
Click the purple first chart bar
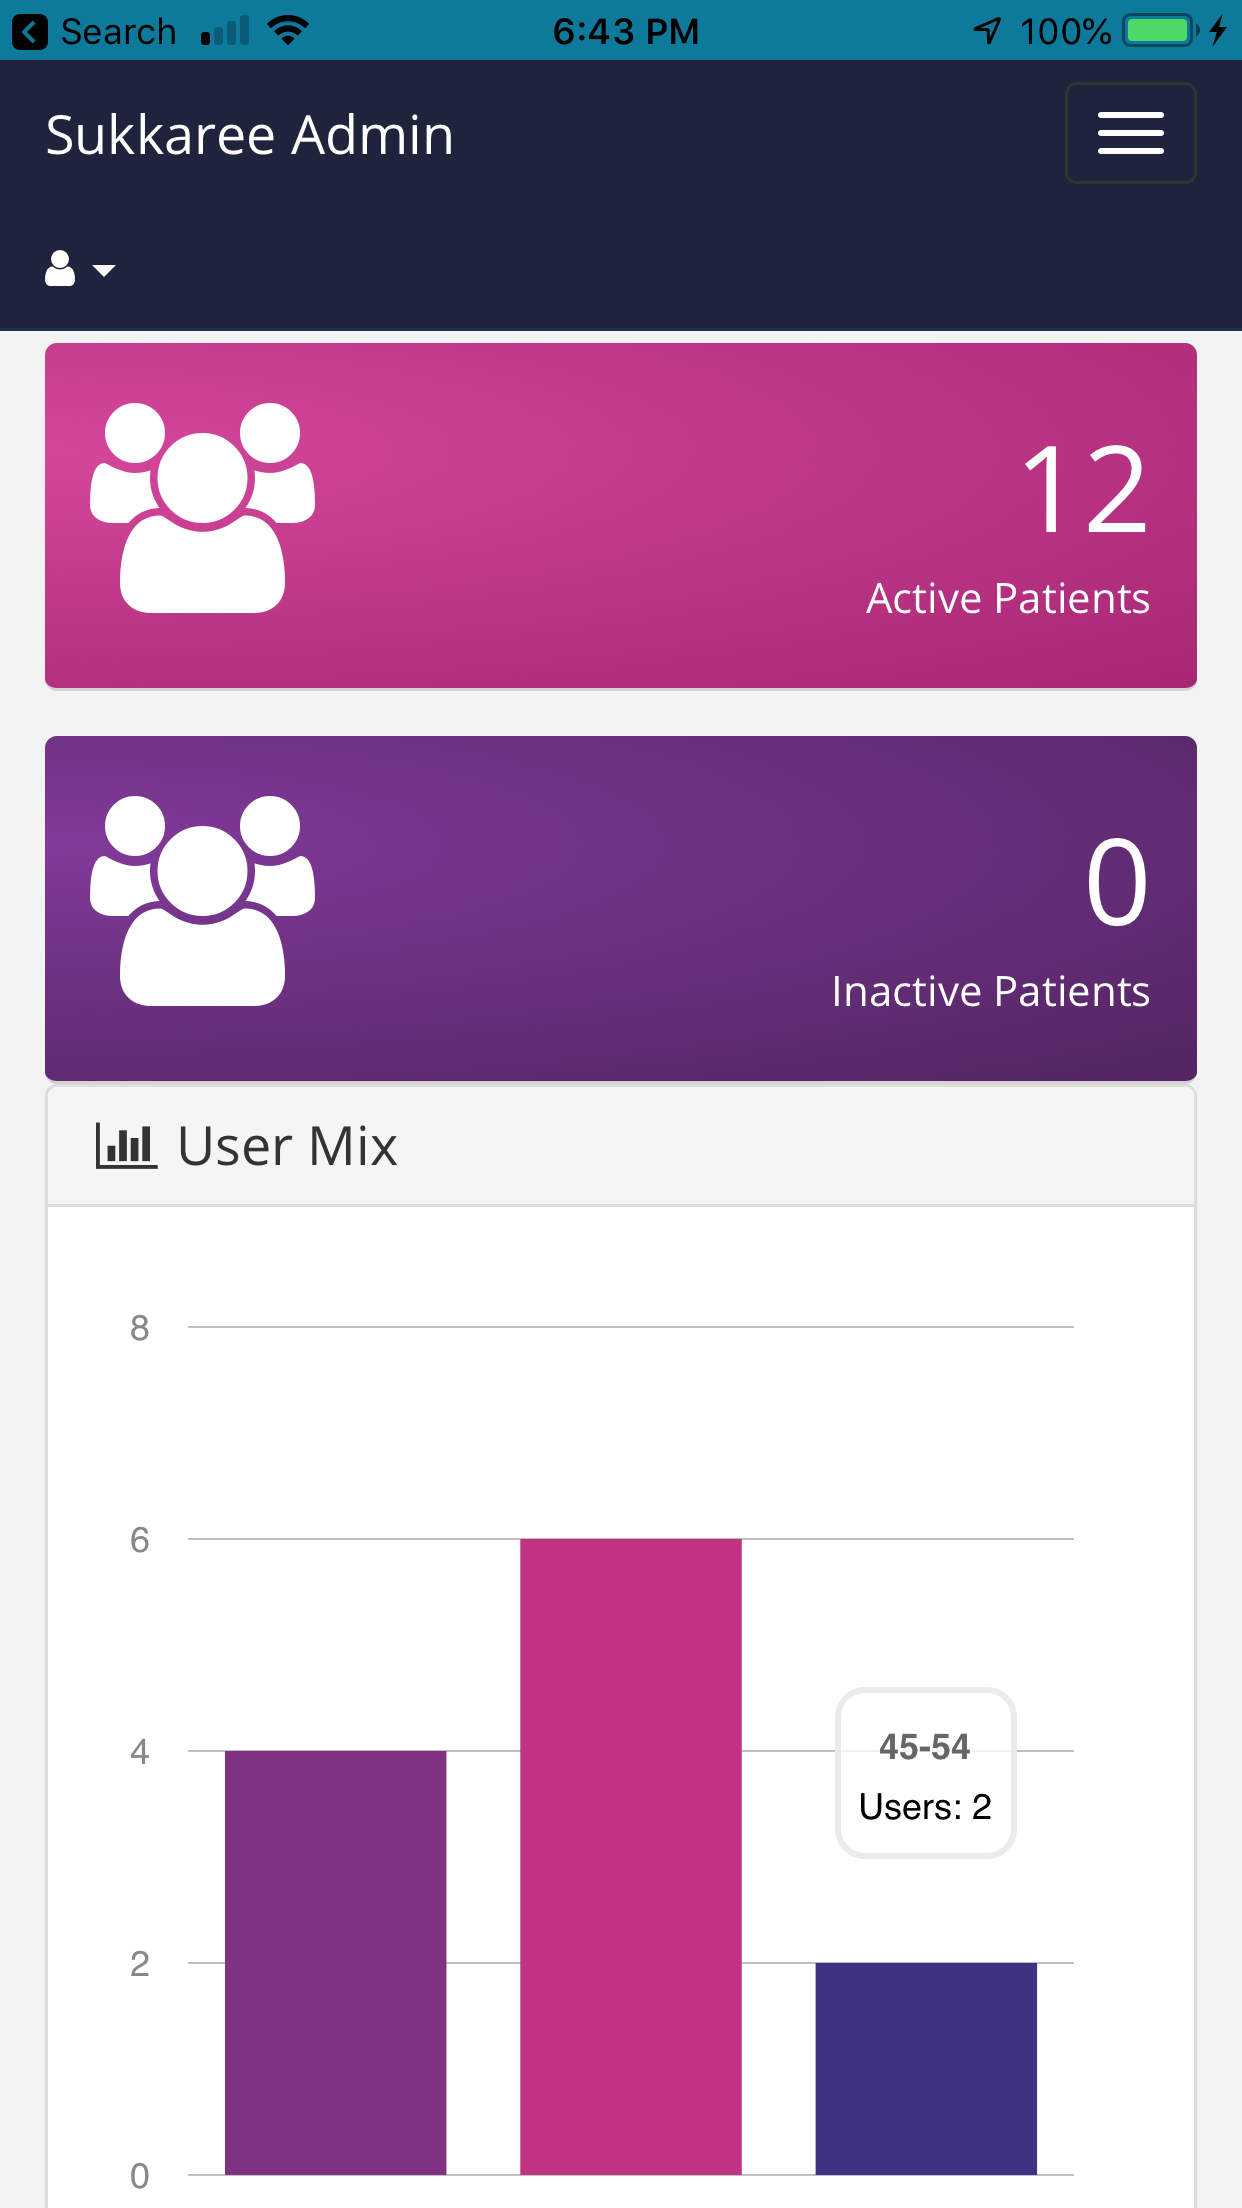[335, 1962]
